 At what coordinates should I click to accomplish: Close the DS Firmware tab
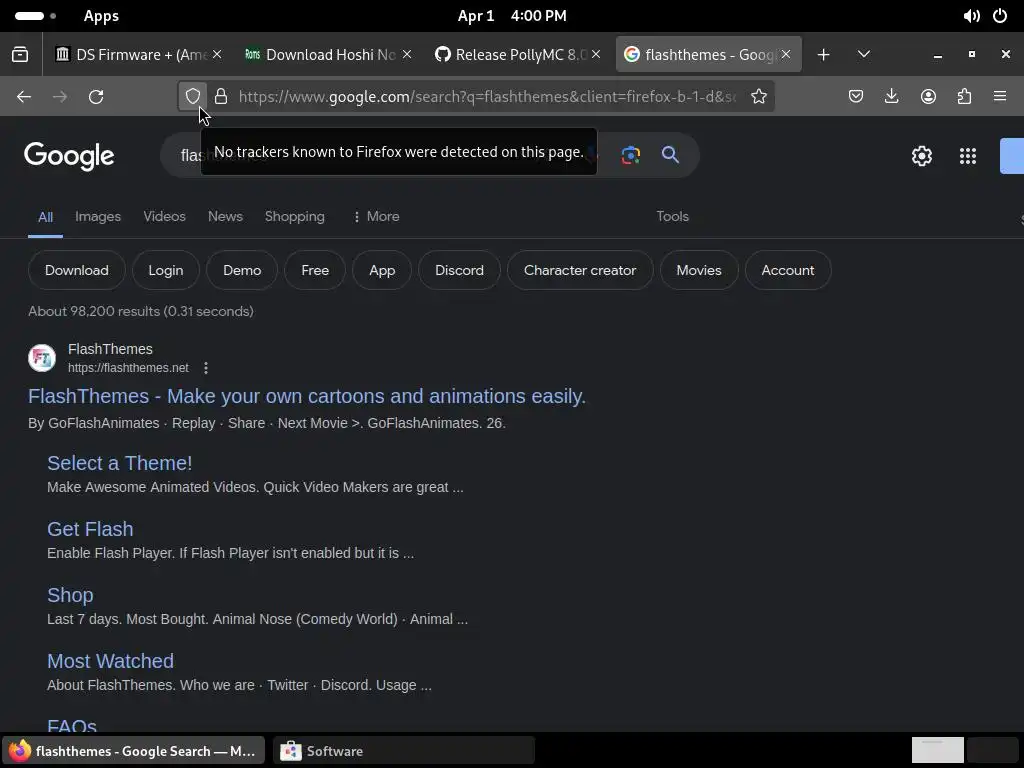(x=217, y=55)
